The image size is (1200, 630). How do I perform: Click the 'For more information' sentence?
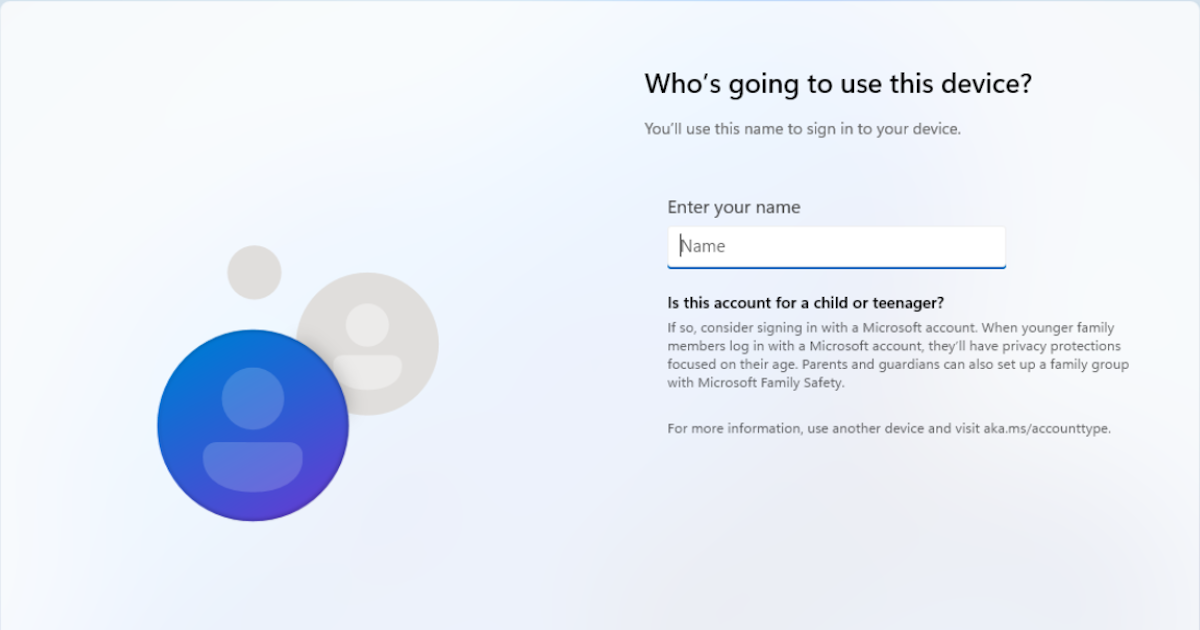point(888,428)
